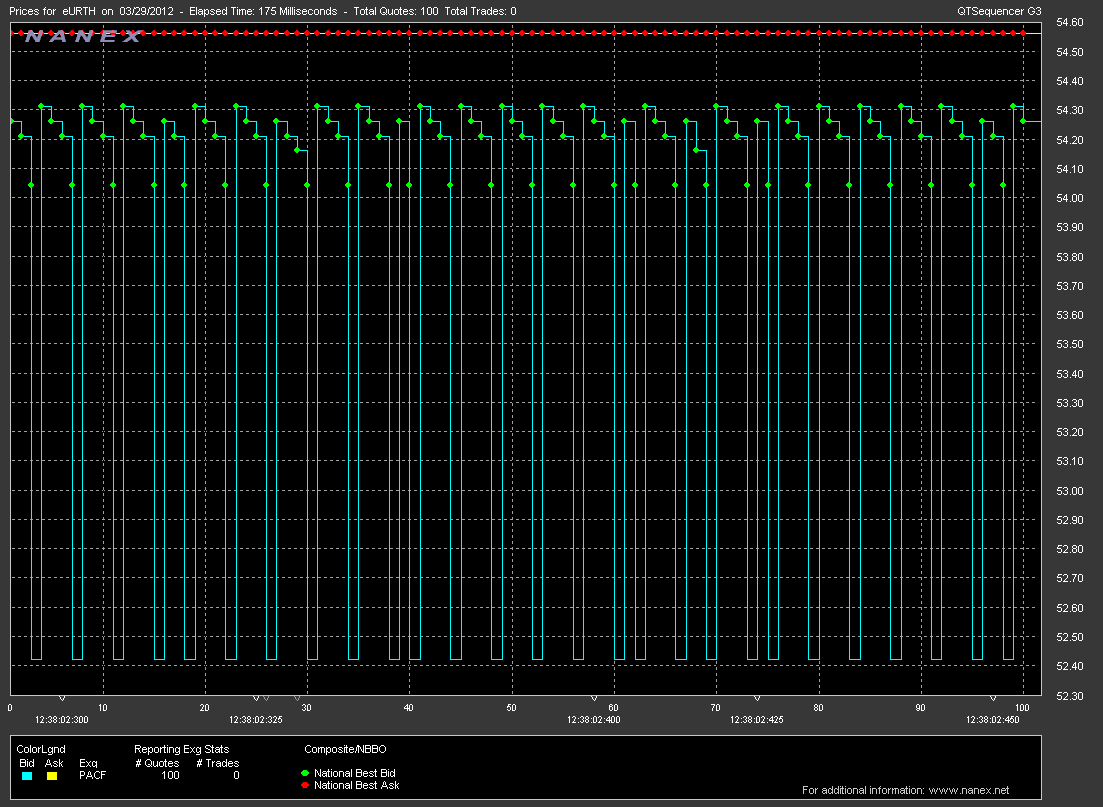This screenshot has height=807, width=1103.
Task: Click the 53.20 price axis label
Action: [x=1070, y=433]
